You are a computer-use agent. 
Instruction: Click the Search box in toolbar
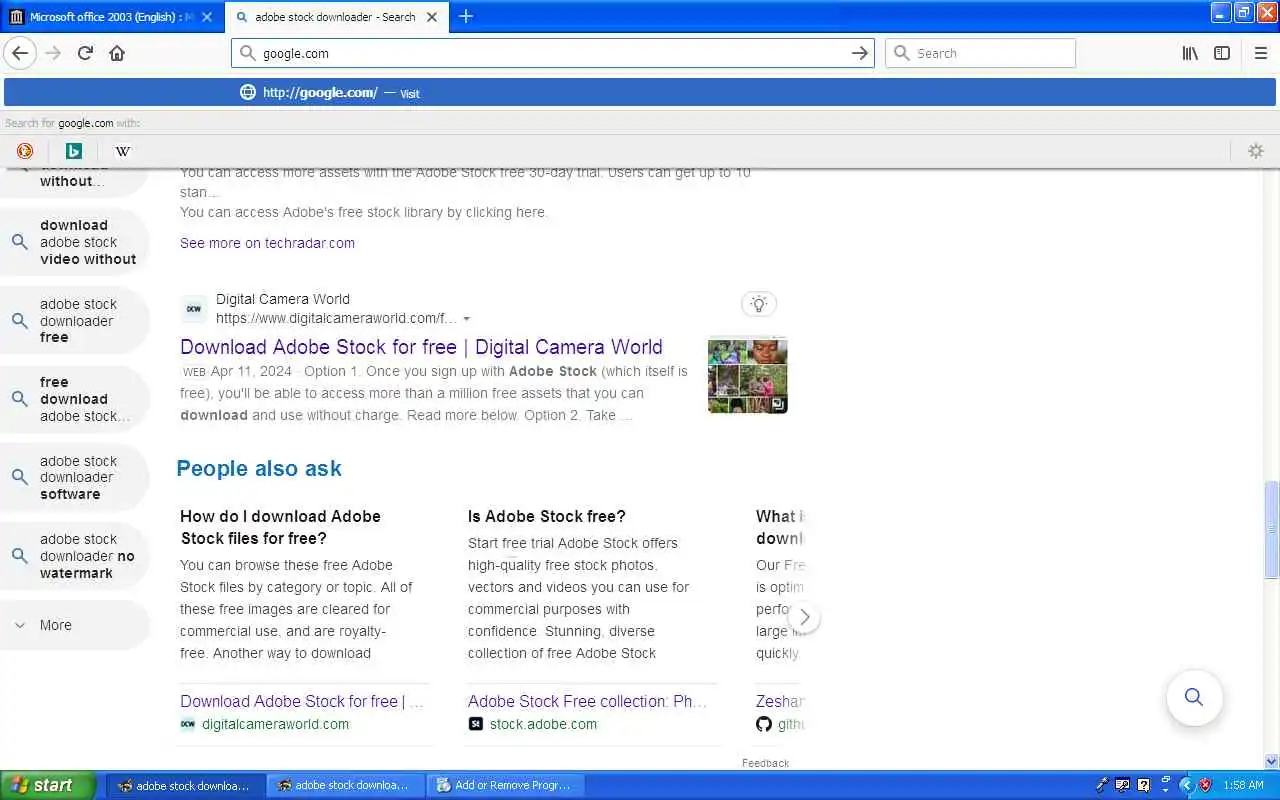[980, 53]
